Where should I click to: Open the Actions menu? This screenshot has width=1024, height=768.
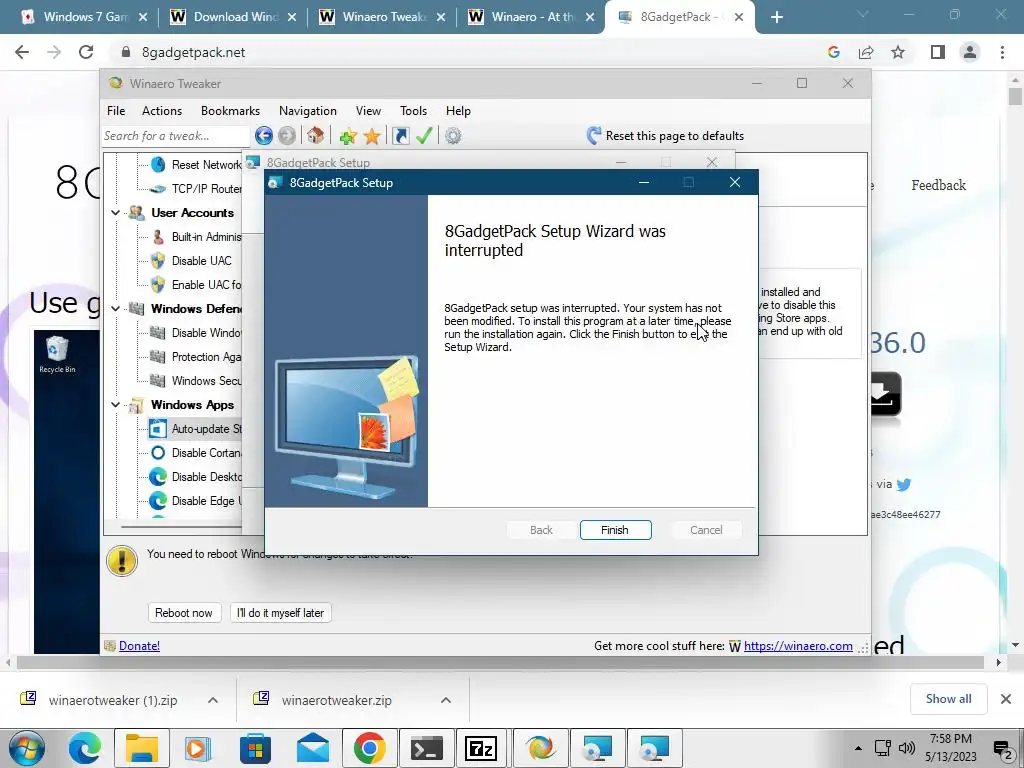point(162,110)
